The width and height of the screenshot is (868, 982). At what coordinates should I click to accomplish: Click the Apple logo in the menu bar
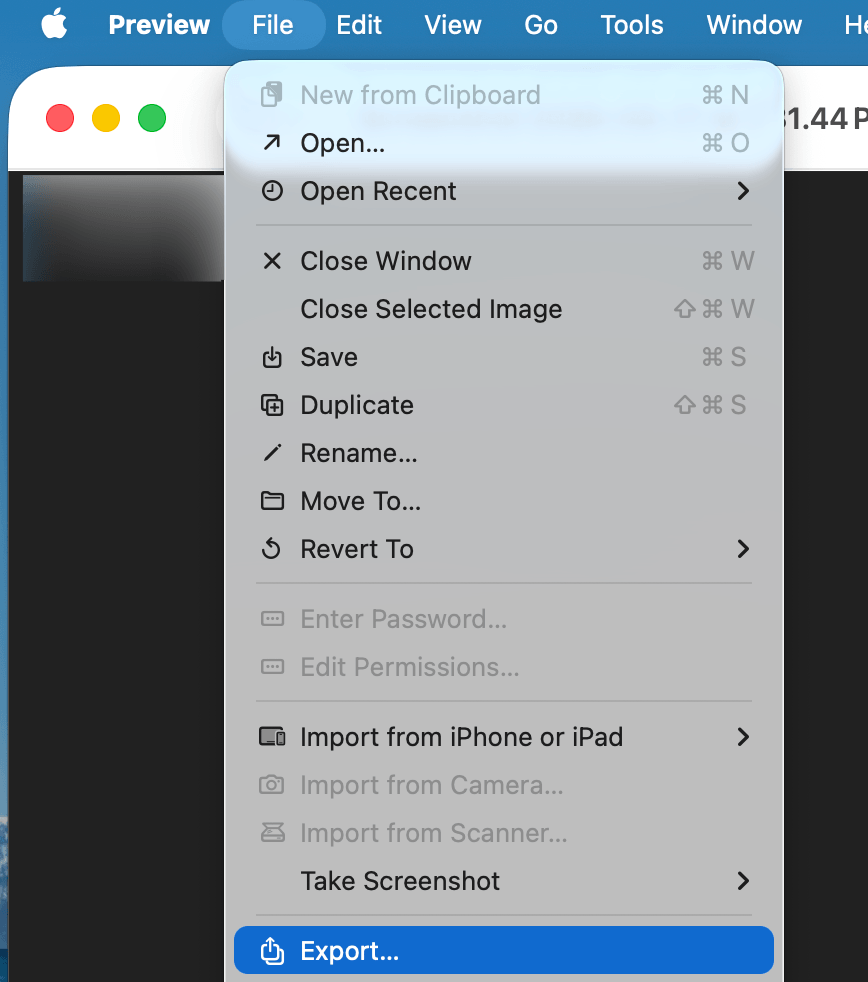click(54, 25)
